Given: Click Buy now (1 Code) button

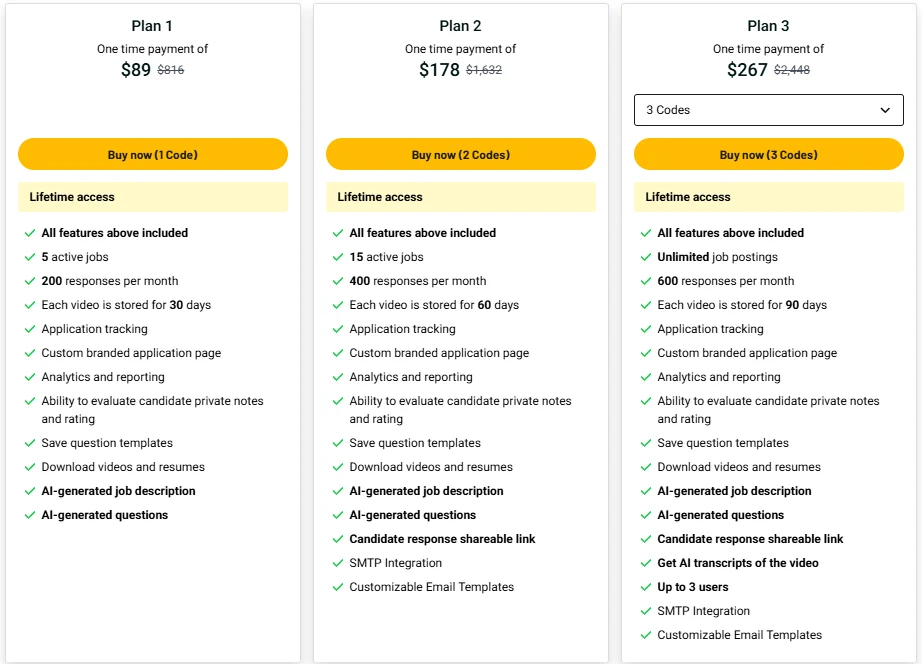Looking at the screenshot, I should 153,155.
